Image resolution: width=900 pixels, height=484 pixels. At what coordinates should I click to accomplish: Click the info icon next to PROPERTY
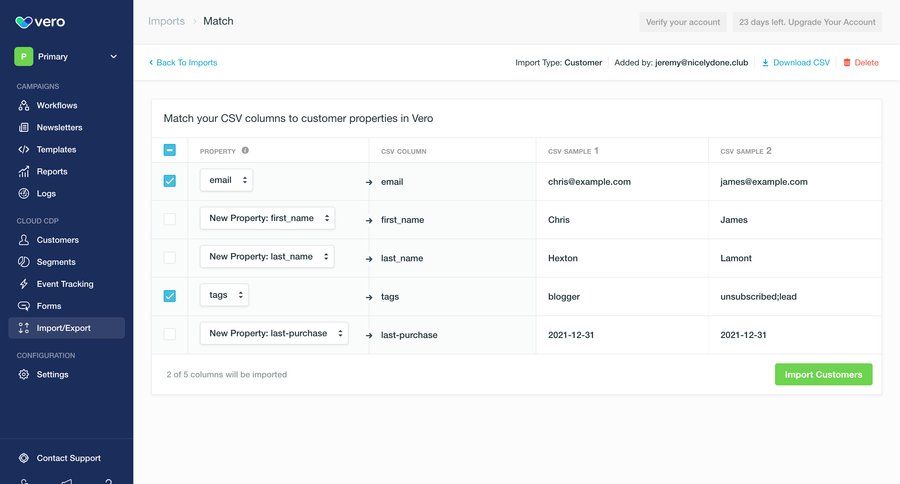(245, 150)
